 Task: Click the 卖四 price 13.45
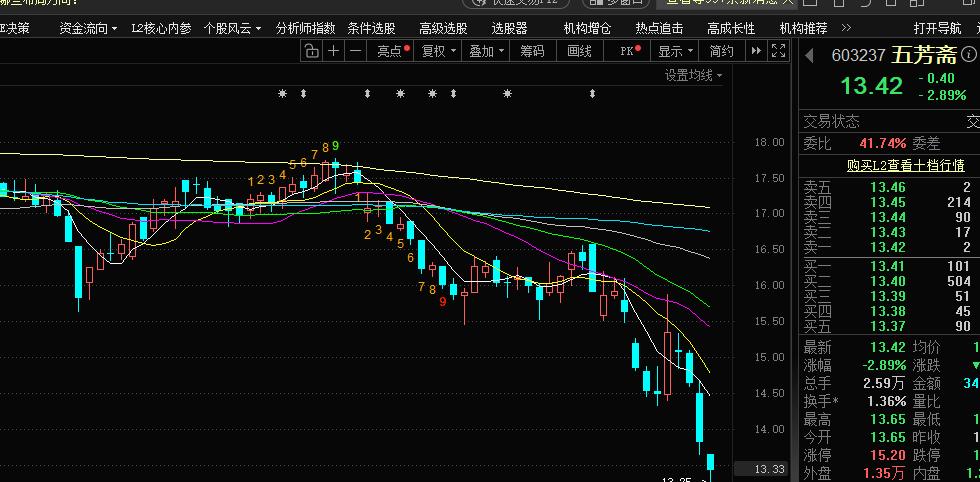[888, 202]
